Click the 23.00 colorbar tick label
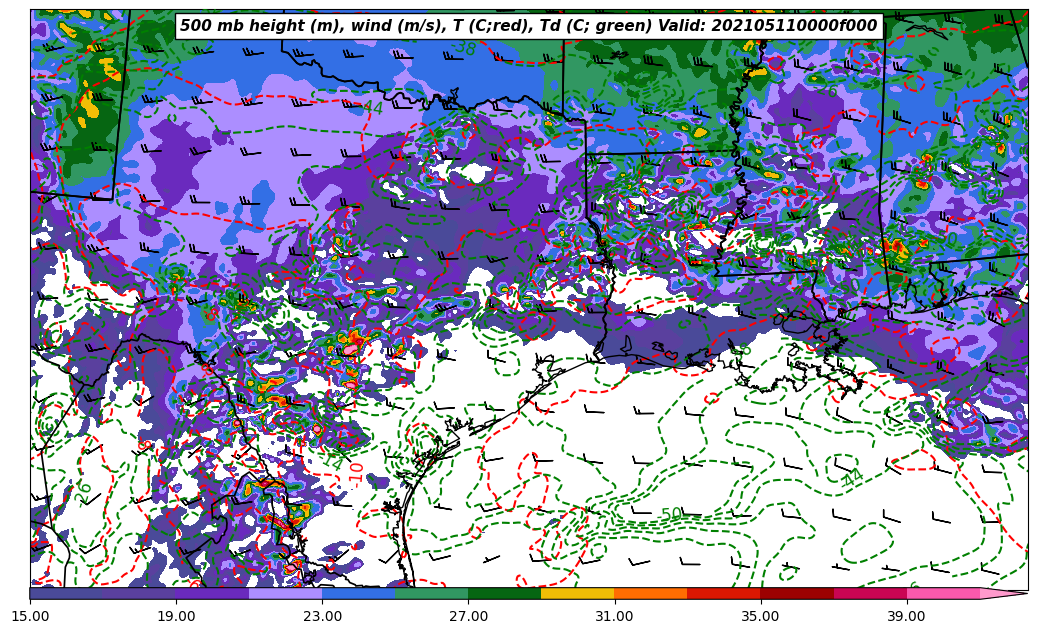 322,616
